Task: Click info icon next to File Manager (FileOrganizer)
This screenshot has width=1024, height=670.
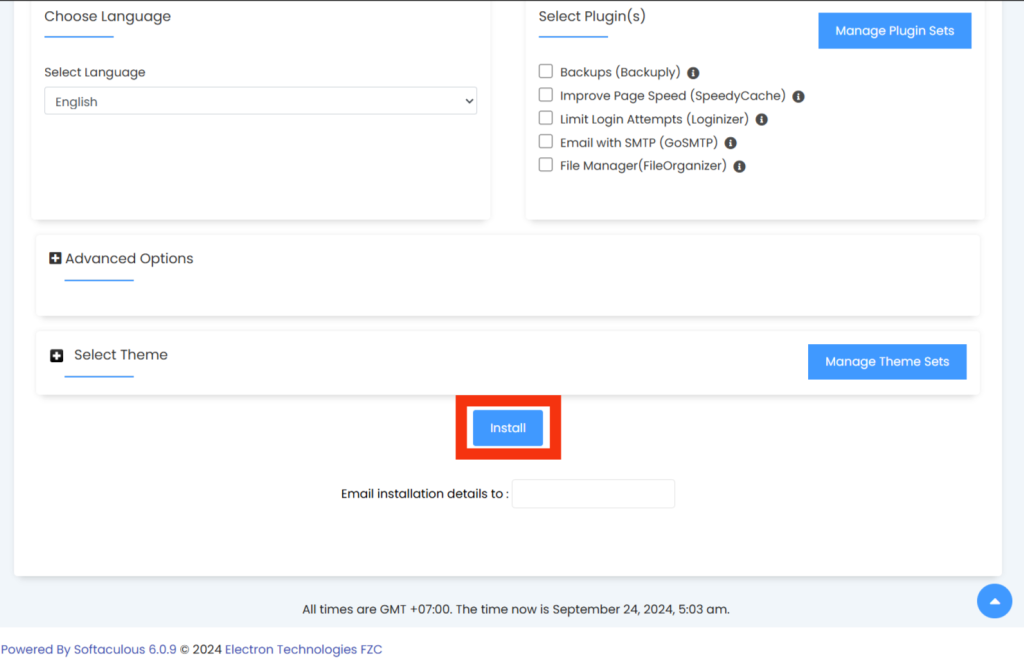Action: point(739,167)
